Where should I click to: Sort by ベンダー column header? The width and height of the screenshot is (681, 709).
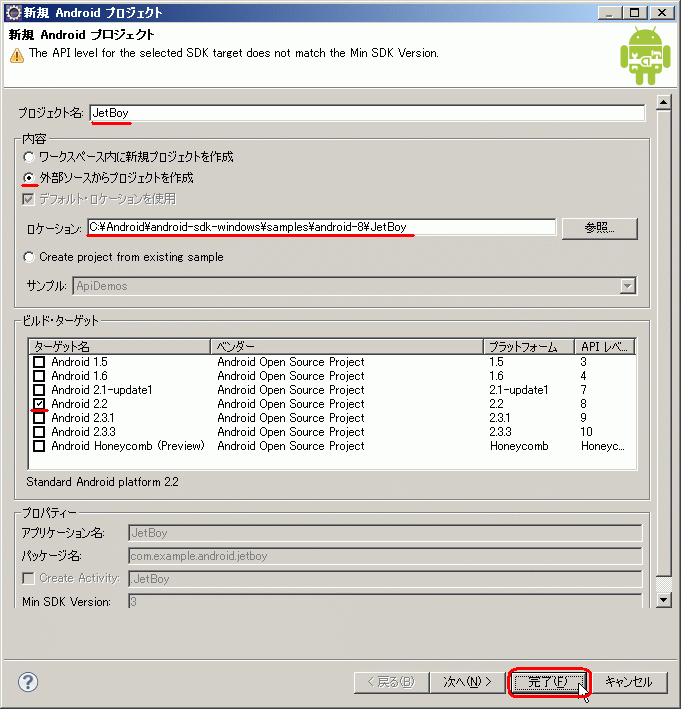(x=347, y=346)
